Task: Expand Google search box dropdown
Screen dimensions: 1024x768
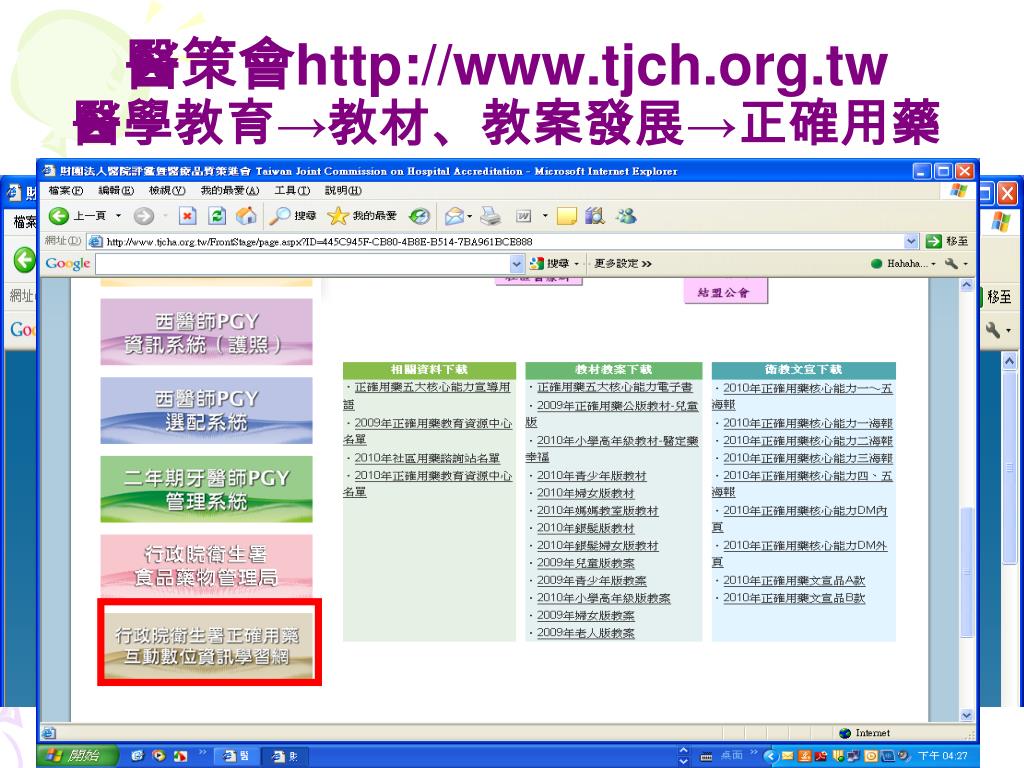Action: [517, 264]
